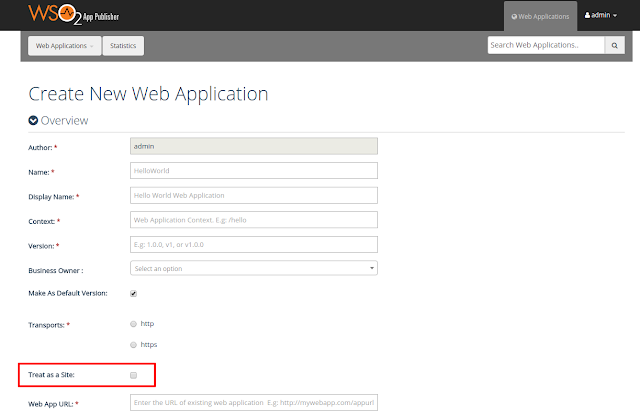Select the https transport radio button

click(133, 345)
